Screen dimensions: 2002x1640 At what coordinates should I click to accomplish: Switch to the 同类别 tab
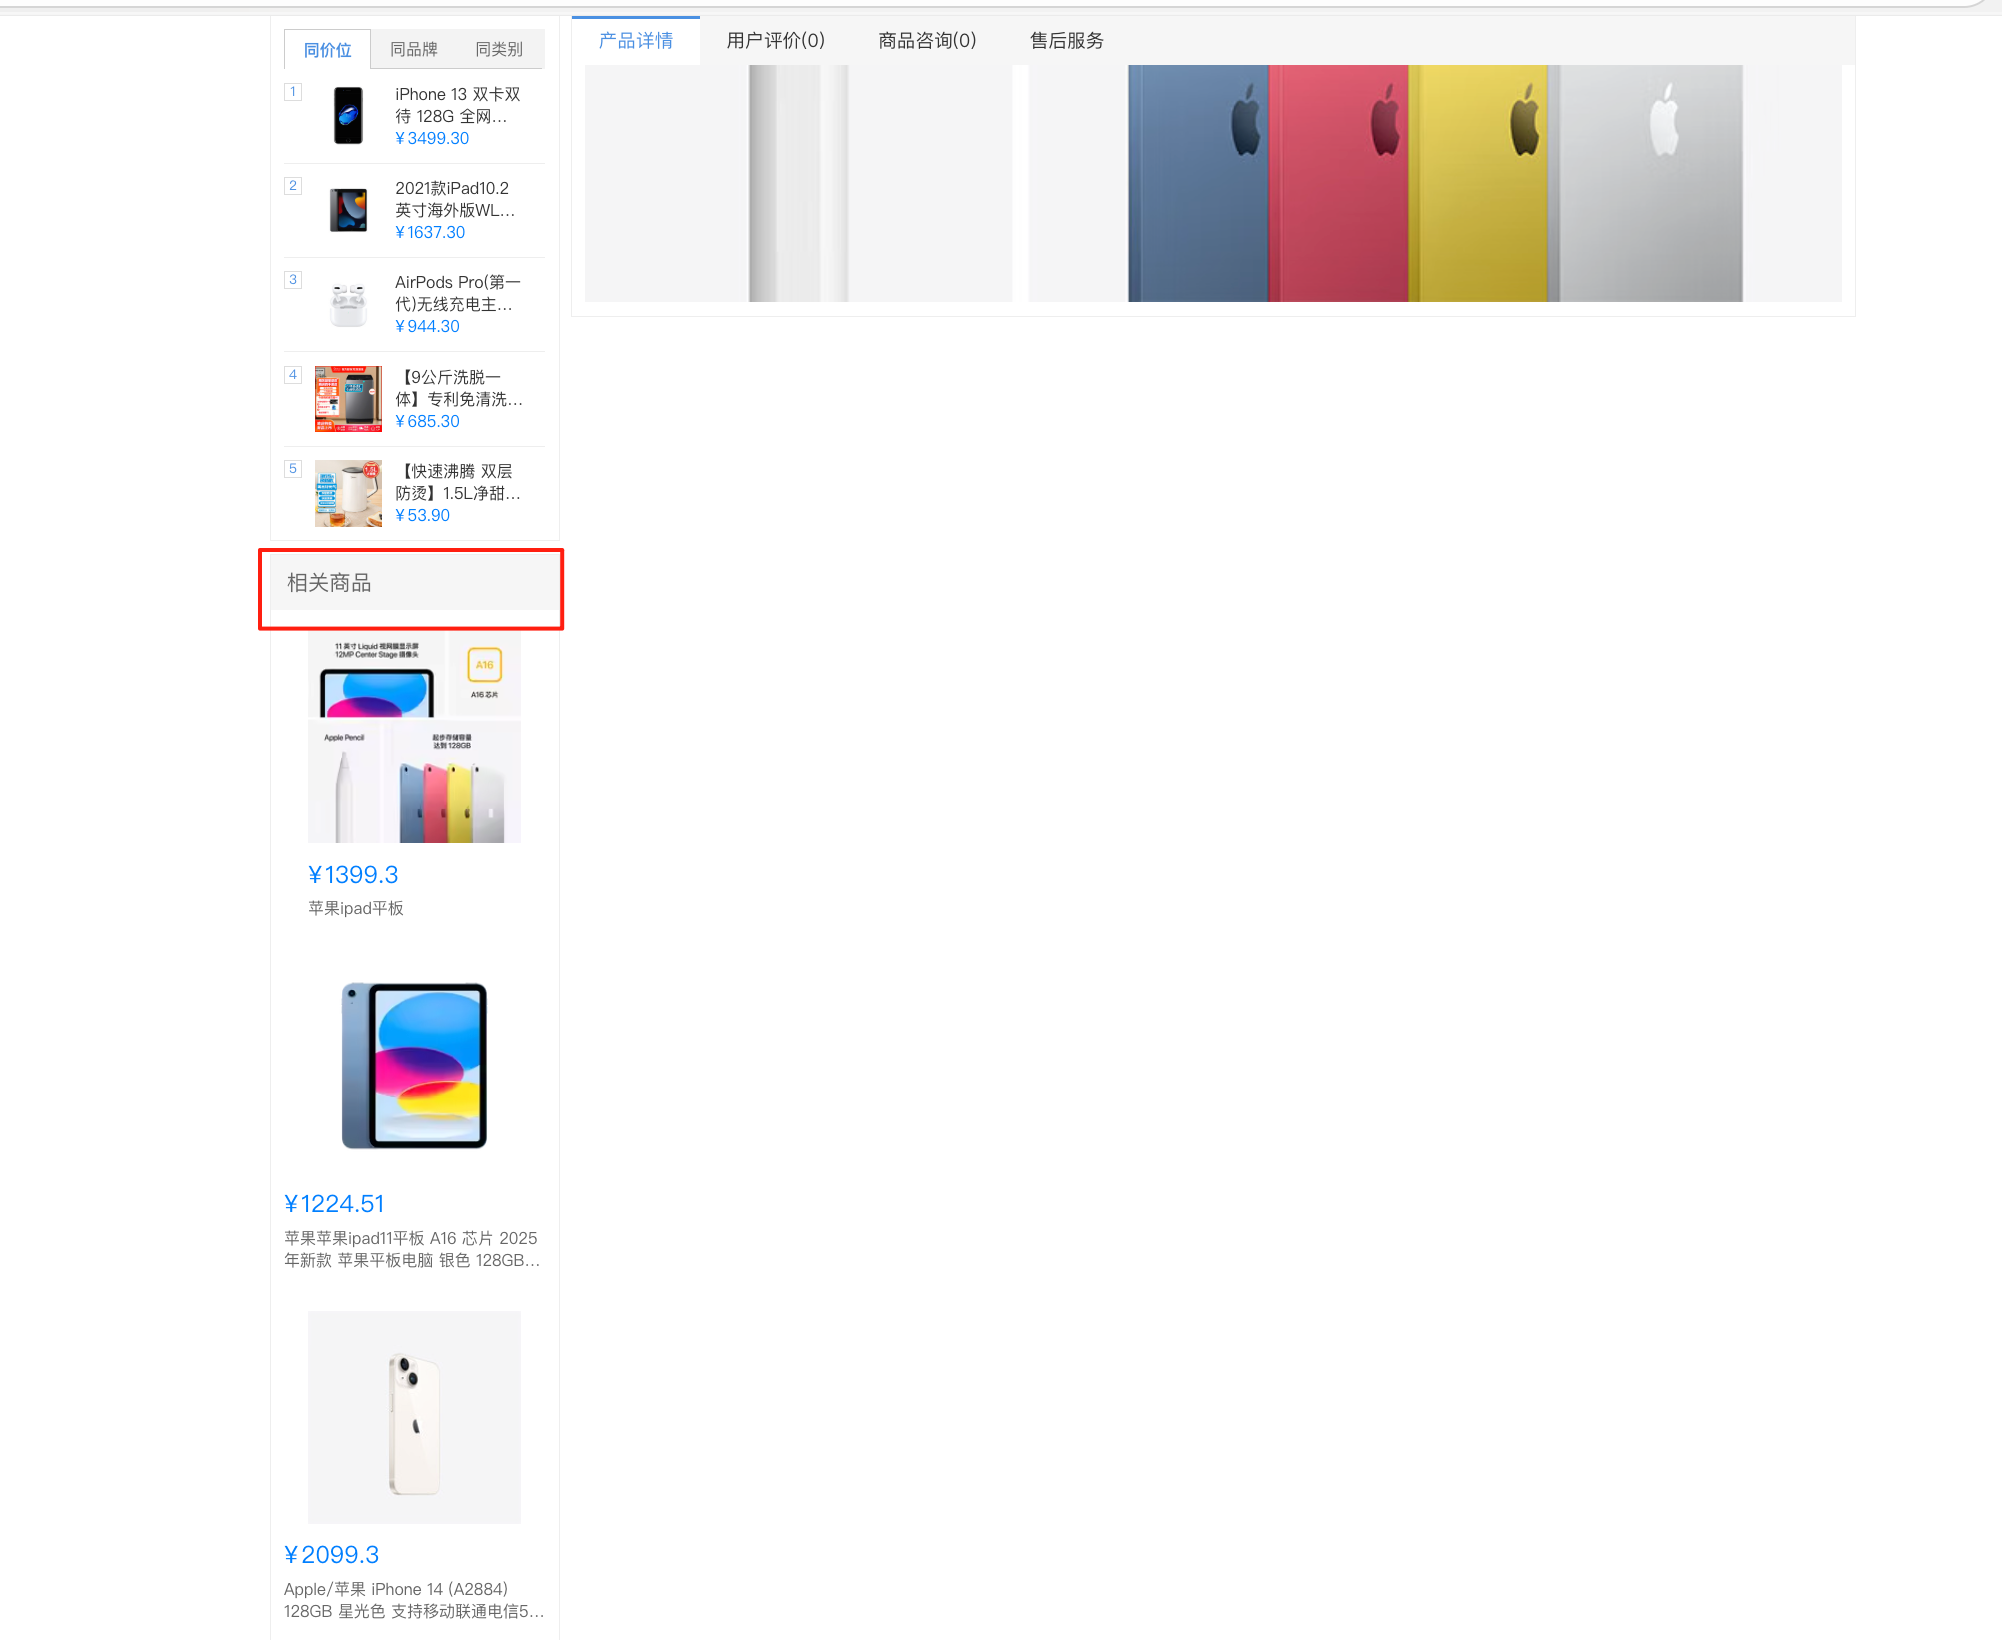[499, 49]
